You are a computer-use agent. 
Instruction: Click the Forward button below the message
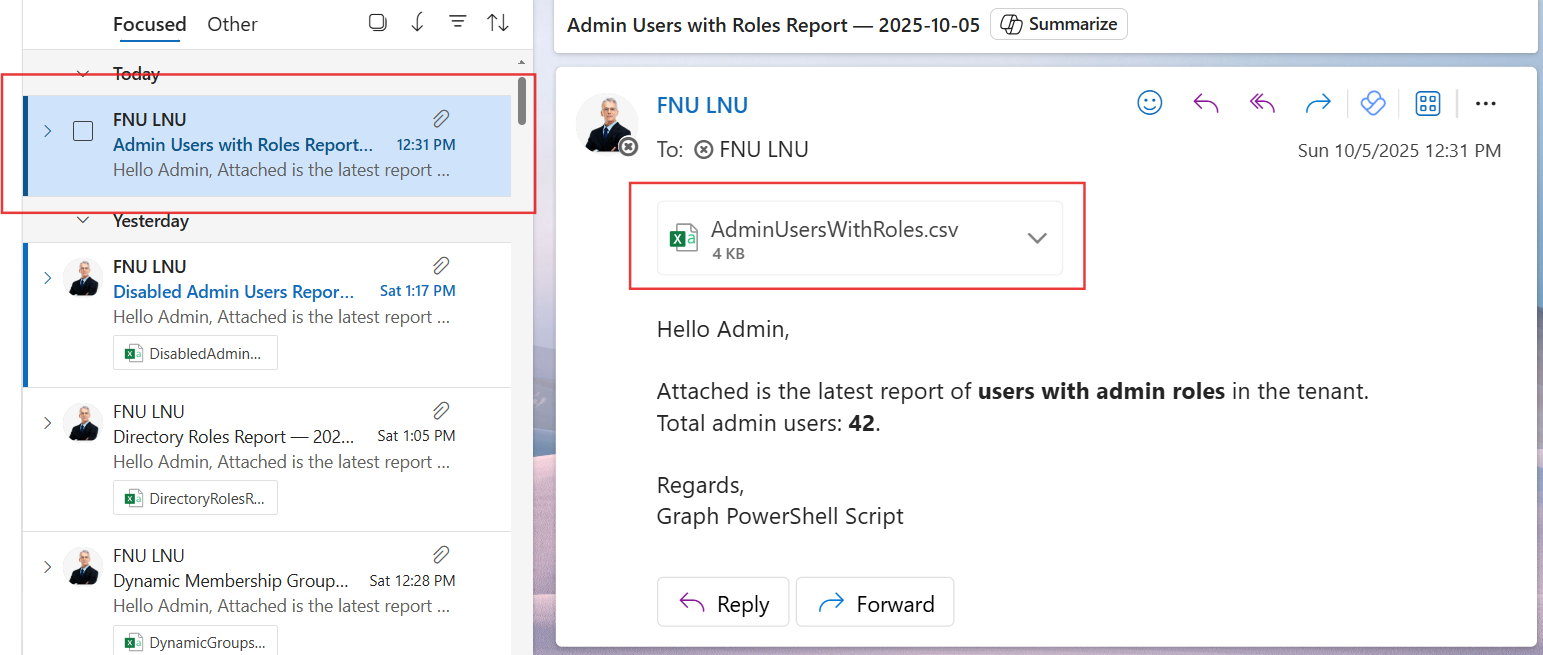[x=875, y=603]
